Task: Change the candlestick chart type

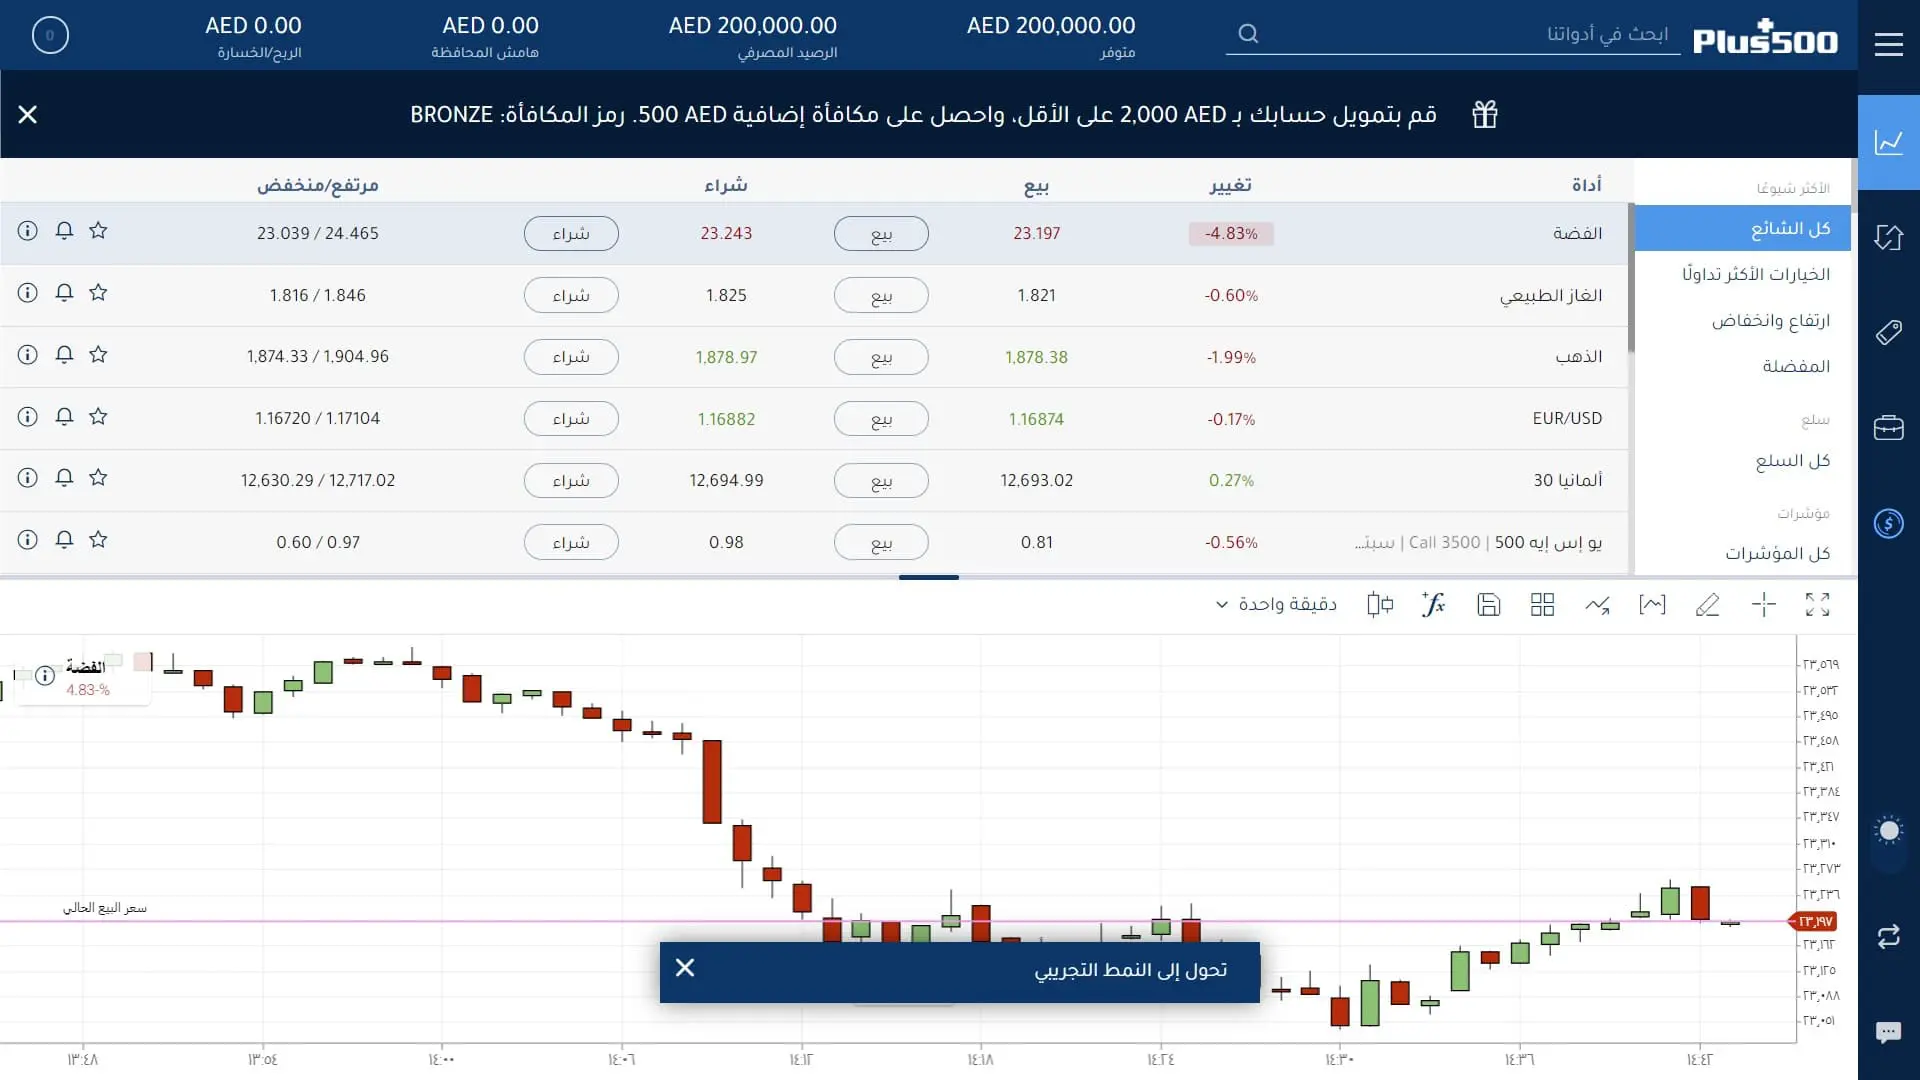Action: tap(1380, 605)
